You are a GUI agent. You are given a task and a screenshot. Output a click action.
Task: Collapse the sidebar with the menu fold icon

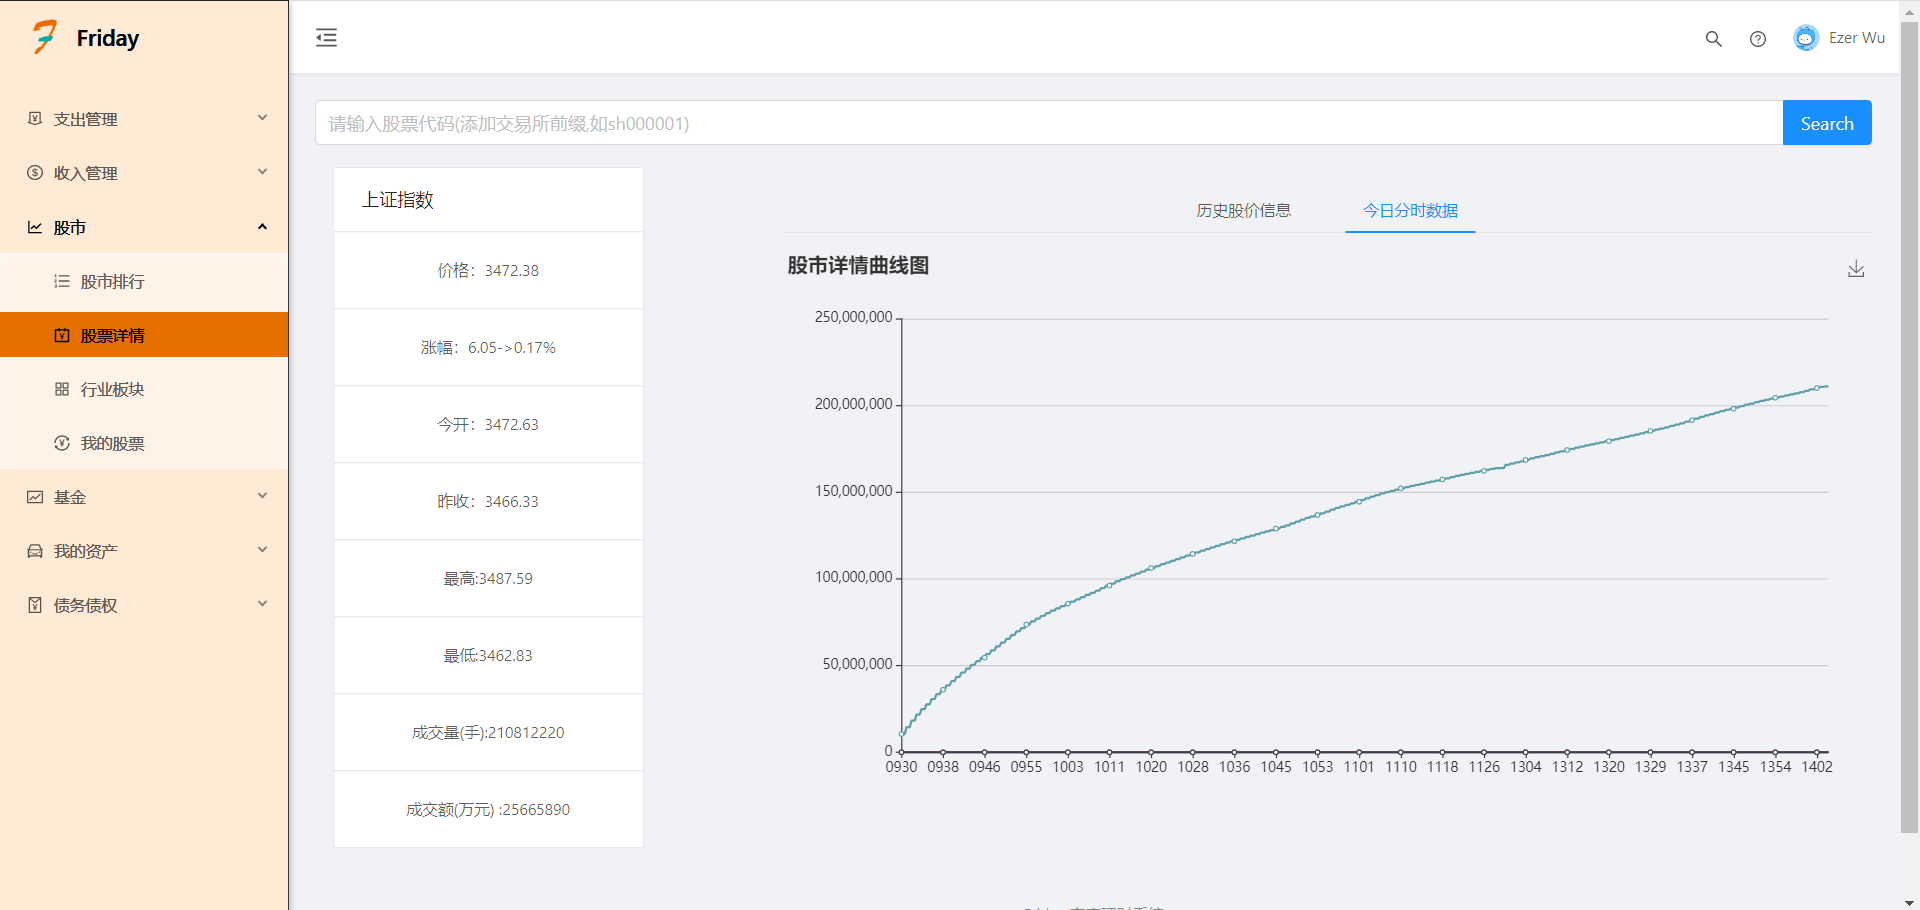point(326,38)
